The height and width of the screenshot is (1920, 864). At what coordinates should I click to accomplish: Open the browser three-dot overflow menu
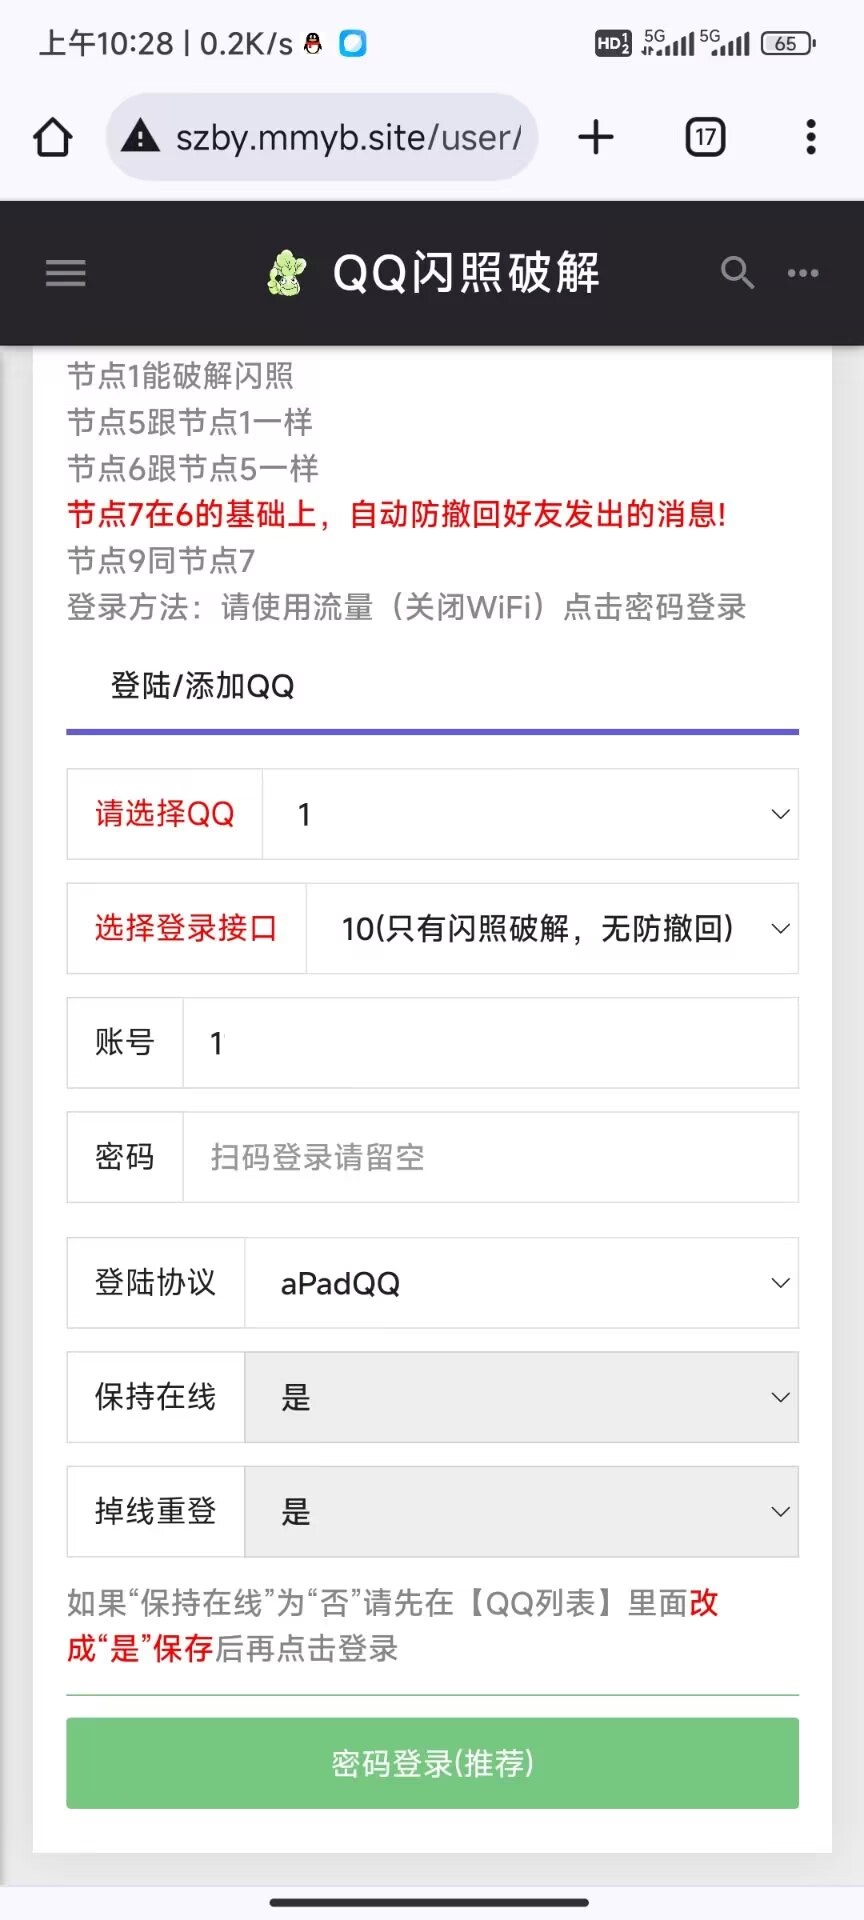pos(811,137)
